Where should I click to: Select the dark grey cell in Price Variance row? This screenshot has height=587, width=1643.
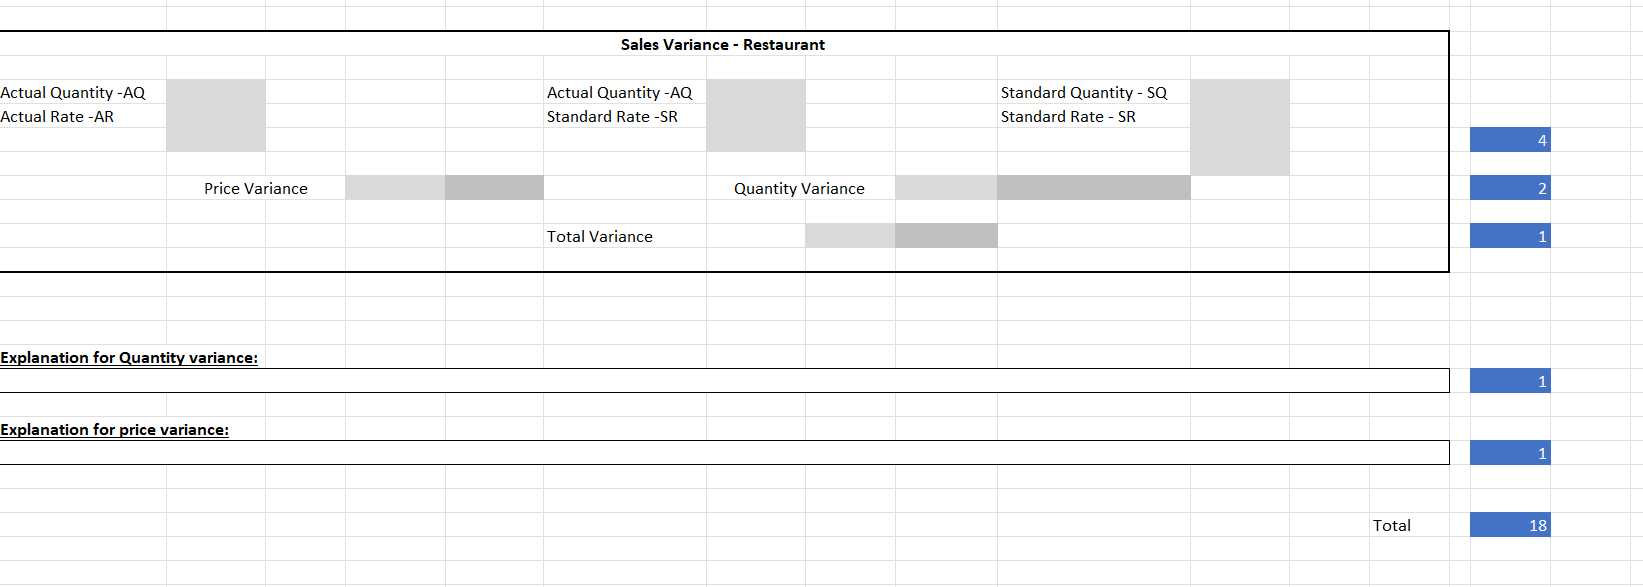(x=495, y=188)
